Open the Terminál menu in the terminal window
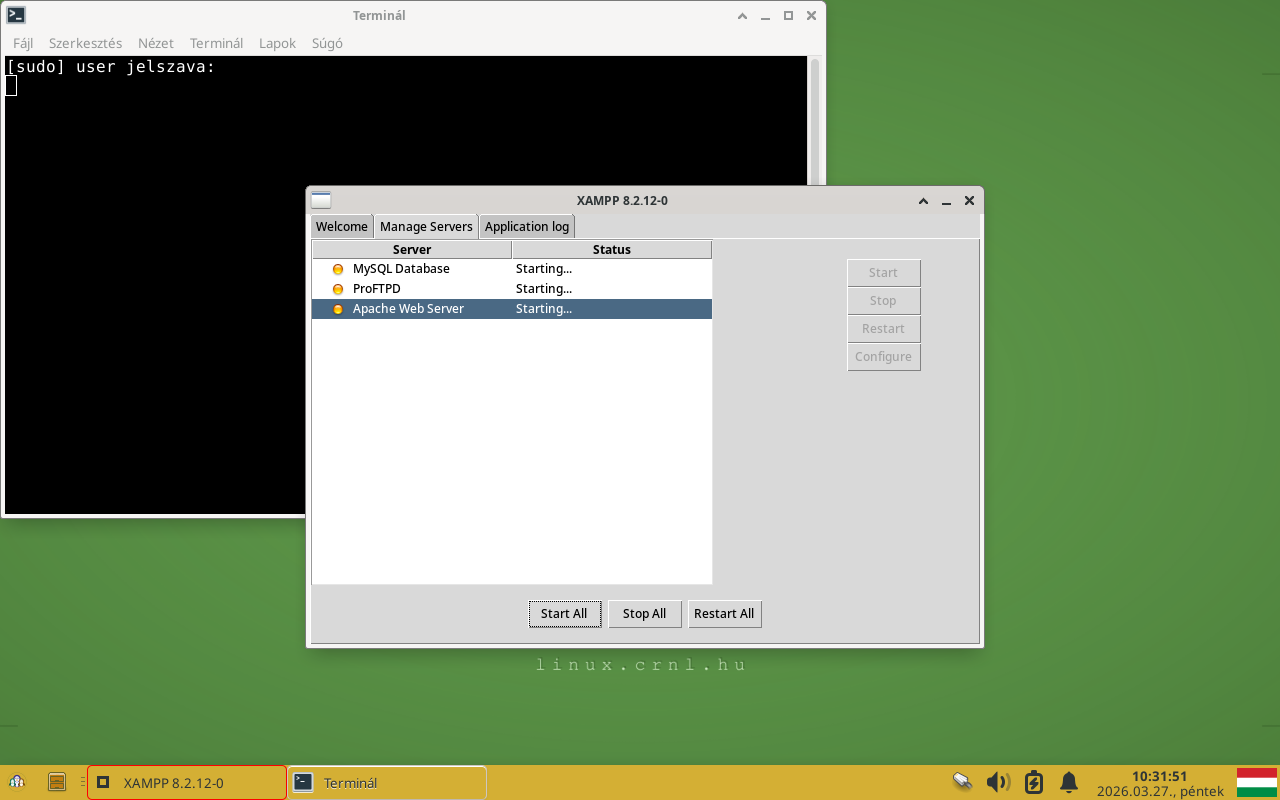This screenshot has width=1280, height=800. (x=216, y=43)
